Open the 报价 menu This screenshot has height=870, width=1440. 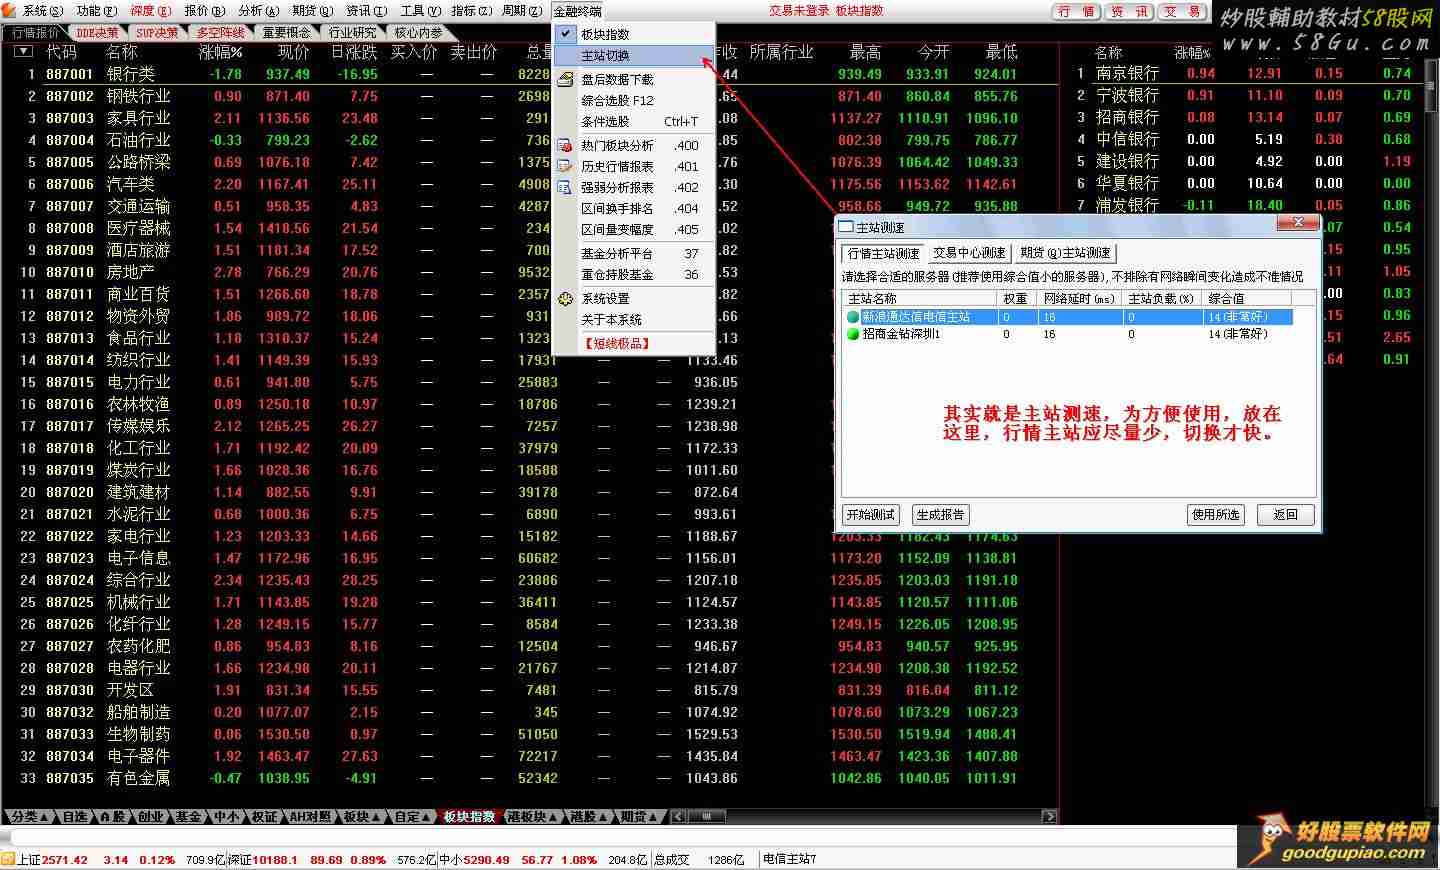click(205, 11)
